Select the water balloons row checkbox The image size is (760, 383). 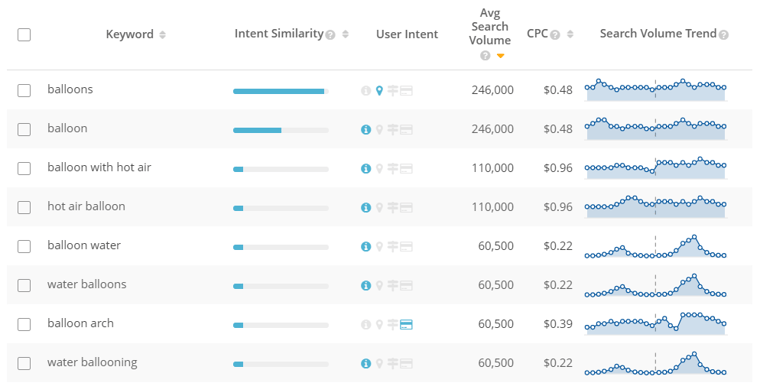24,285
